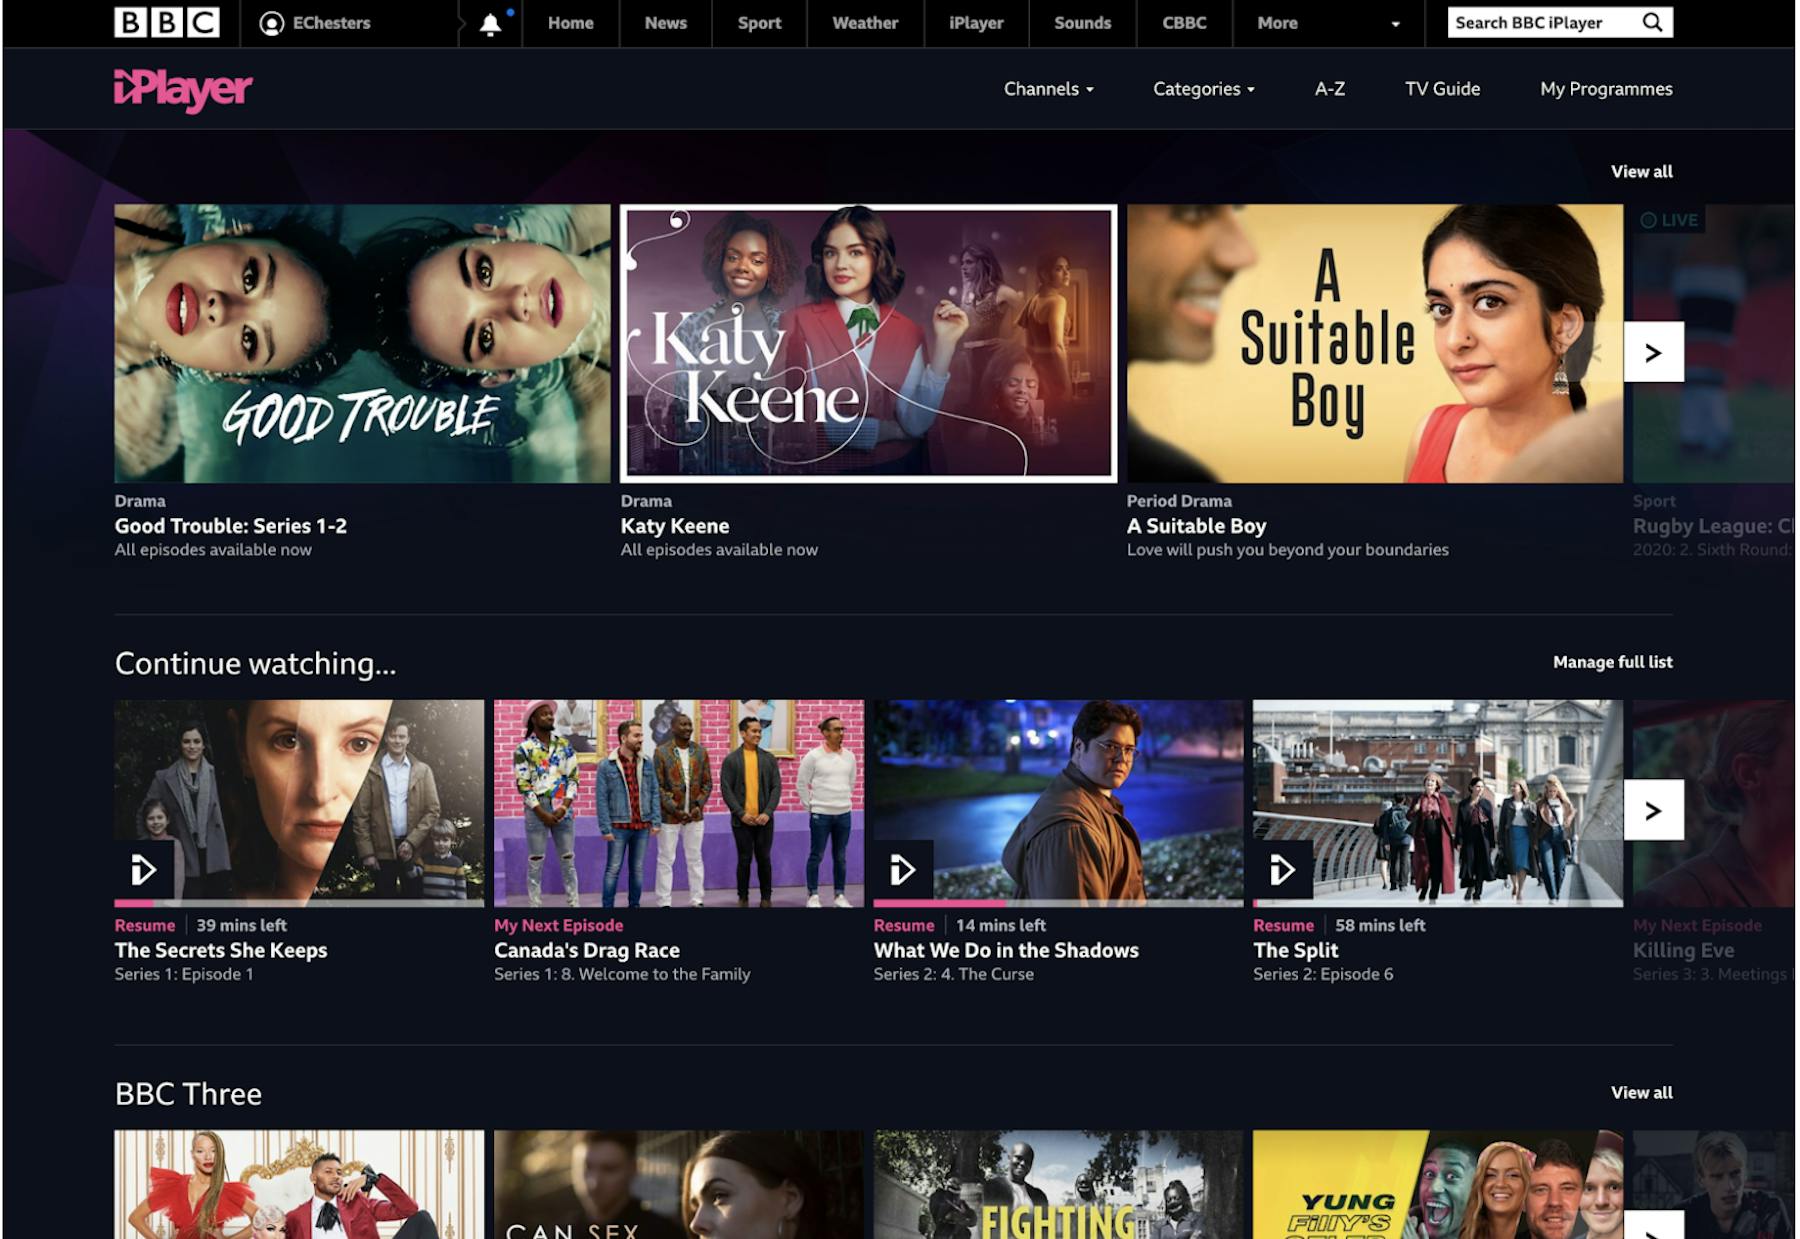Click Rugby League sport title

[x=1713, y=526]
